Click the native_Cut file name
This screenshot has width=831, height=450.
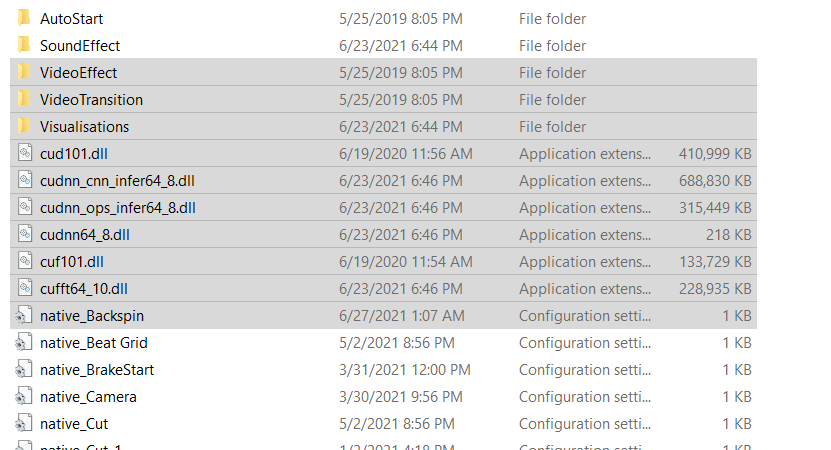[74, 423]
